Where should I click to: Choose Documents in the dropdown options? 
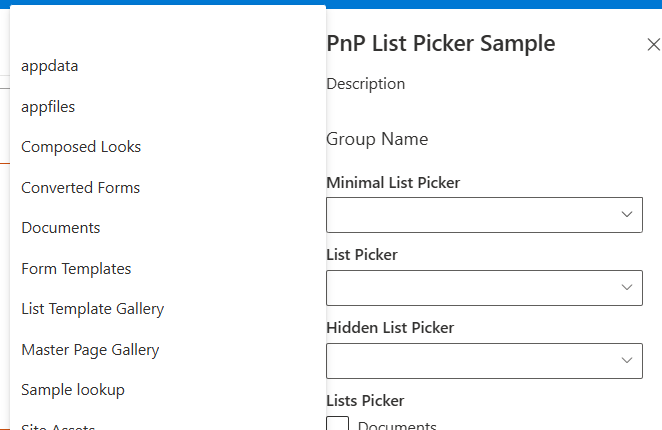click(61, 228)
